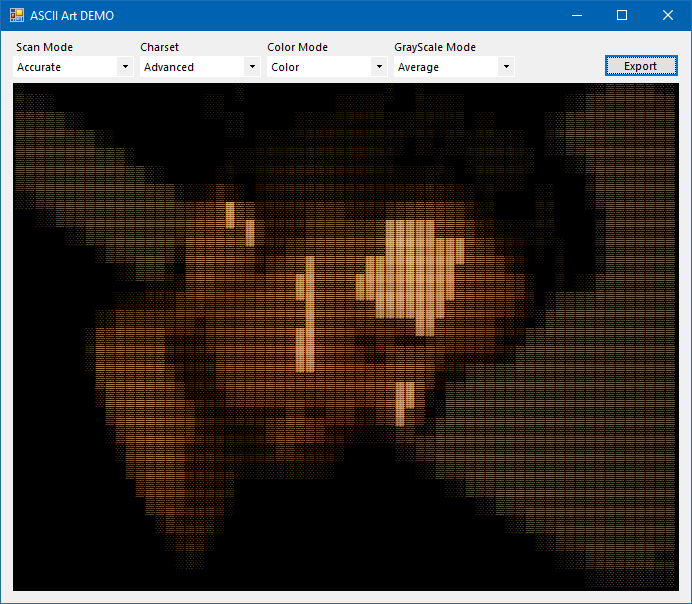The image size is (692, 604).
Task: Close the ASCII Art DEMO window
Action: pyautogui.click(x=668, y=15)
